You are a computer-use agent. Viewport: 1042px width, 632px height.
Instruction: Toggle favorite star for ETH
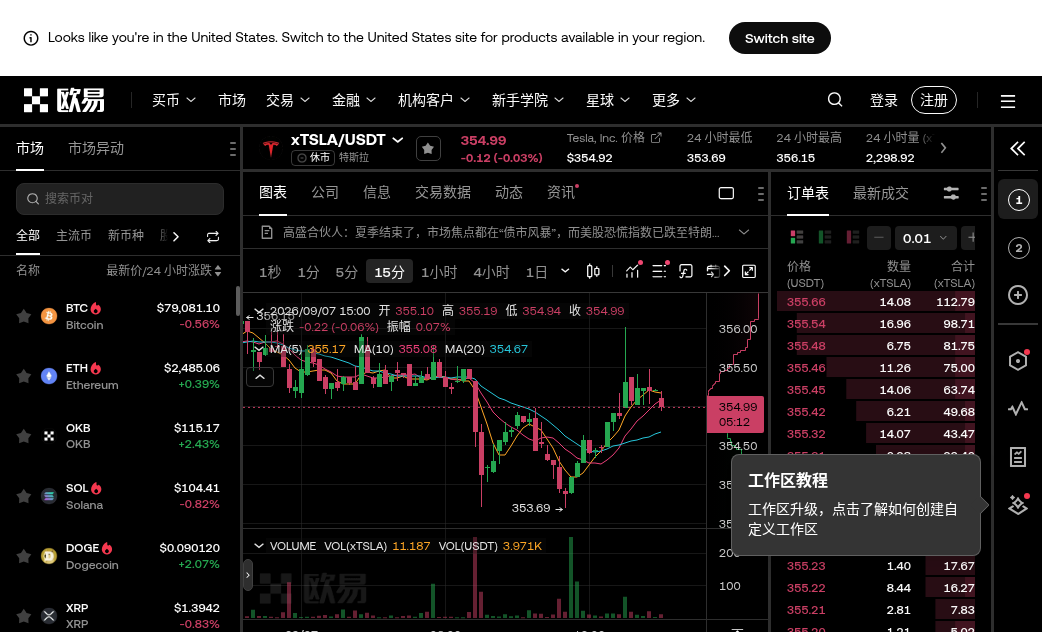tap(23, 376)
